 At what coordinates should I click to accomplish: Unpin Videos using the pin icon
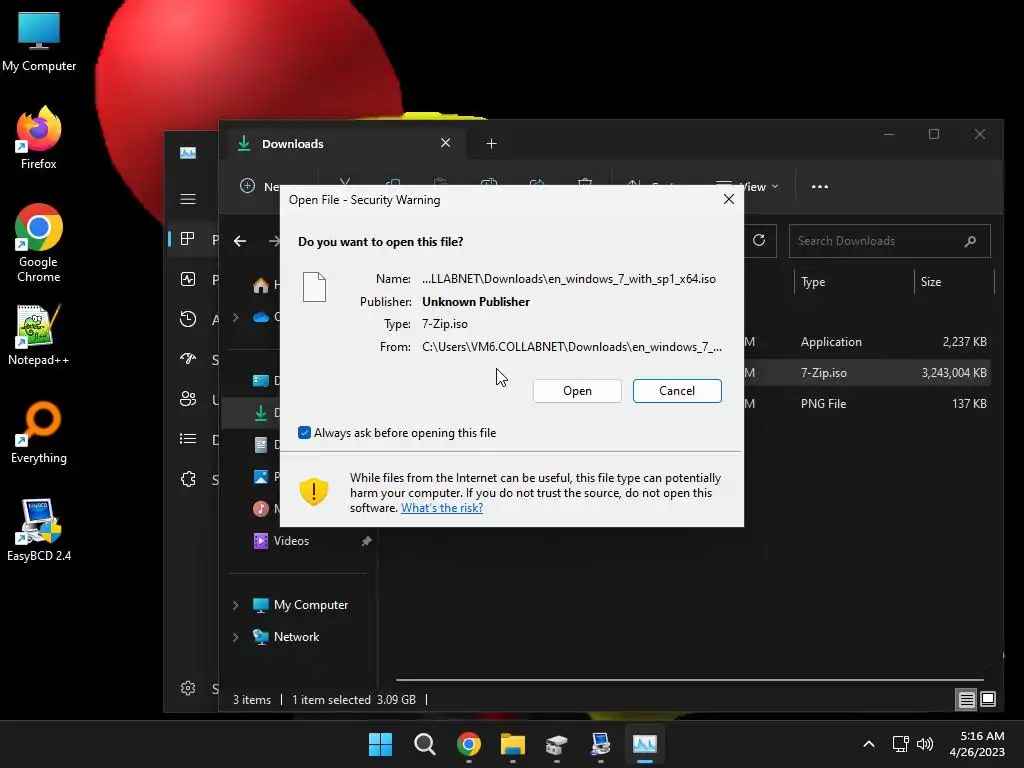pyautogui.click(x=366, y=541)
